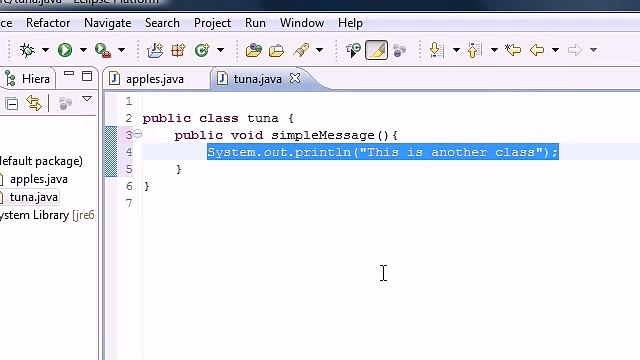Select tuna.java in explorer tree

(x=34, y=197)
